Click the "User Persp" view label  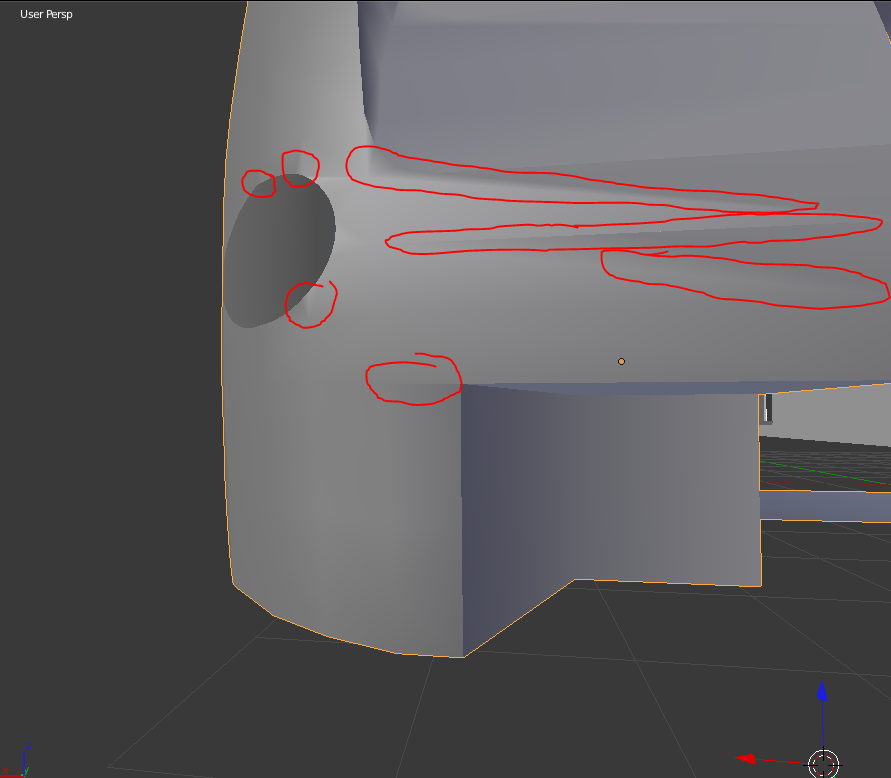click(46, 14)
